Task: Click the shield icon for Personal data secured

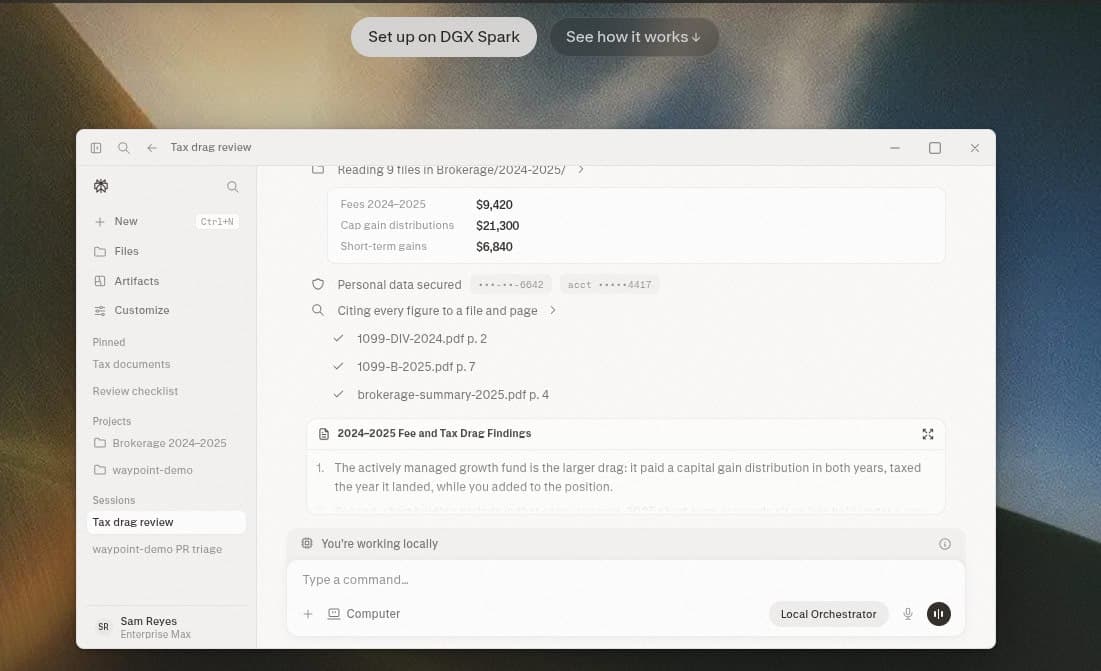Action: pos(318,284)
